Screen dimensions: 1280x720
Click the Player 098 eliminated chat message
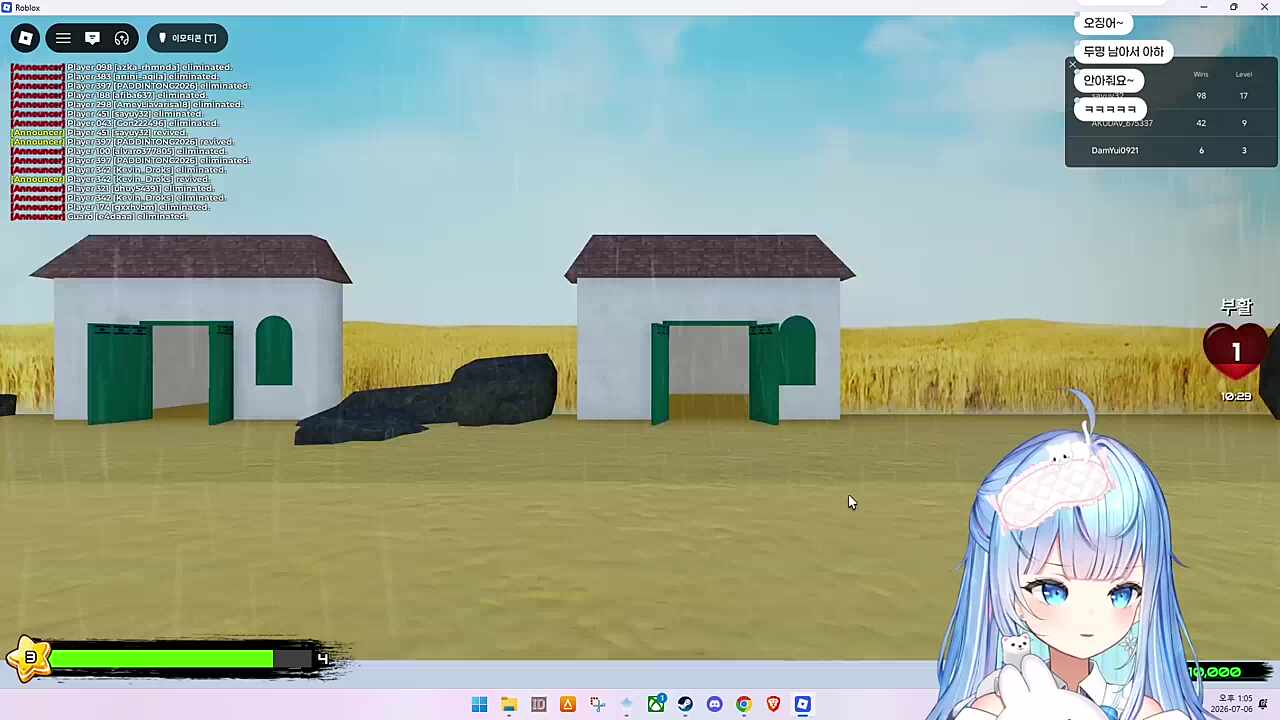pyautogui.click(x=122, y=67)
